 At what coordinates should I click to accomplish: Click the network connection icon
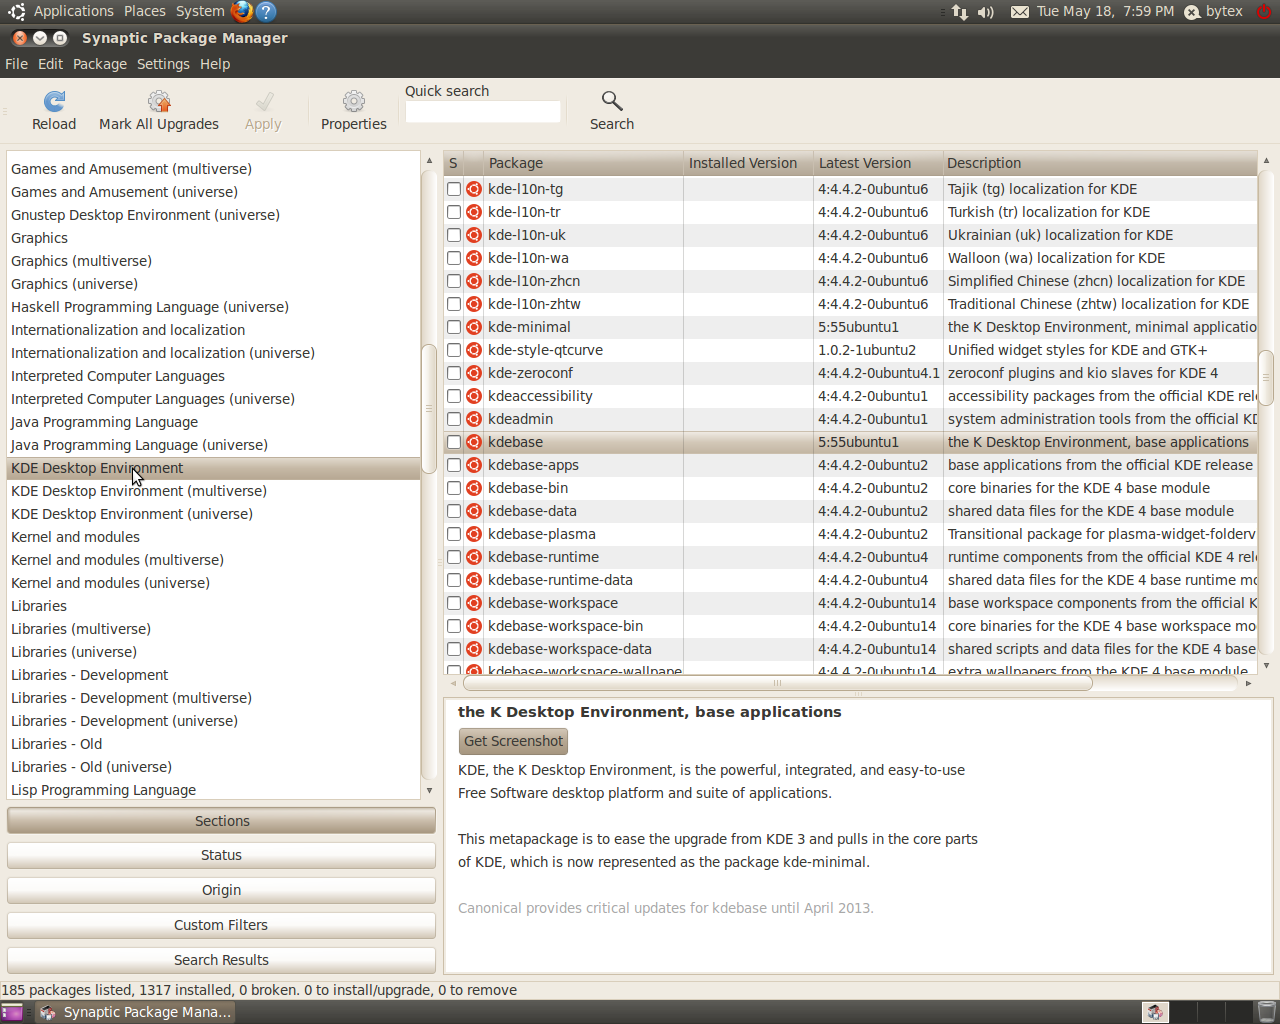960,12
